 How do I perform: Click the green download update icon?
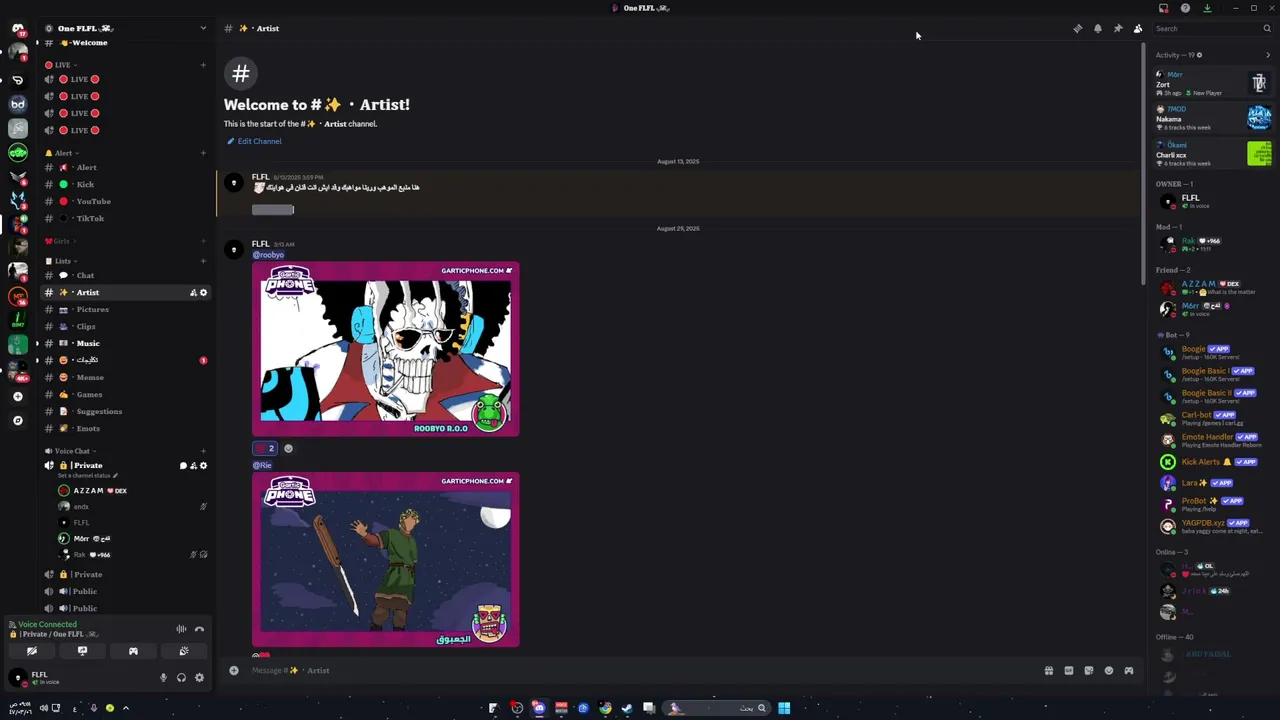point(1207,8)
